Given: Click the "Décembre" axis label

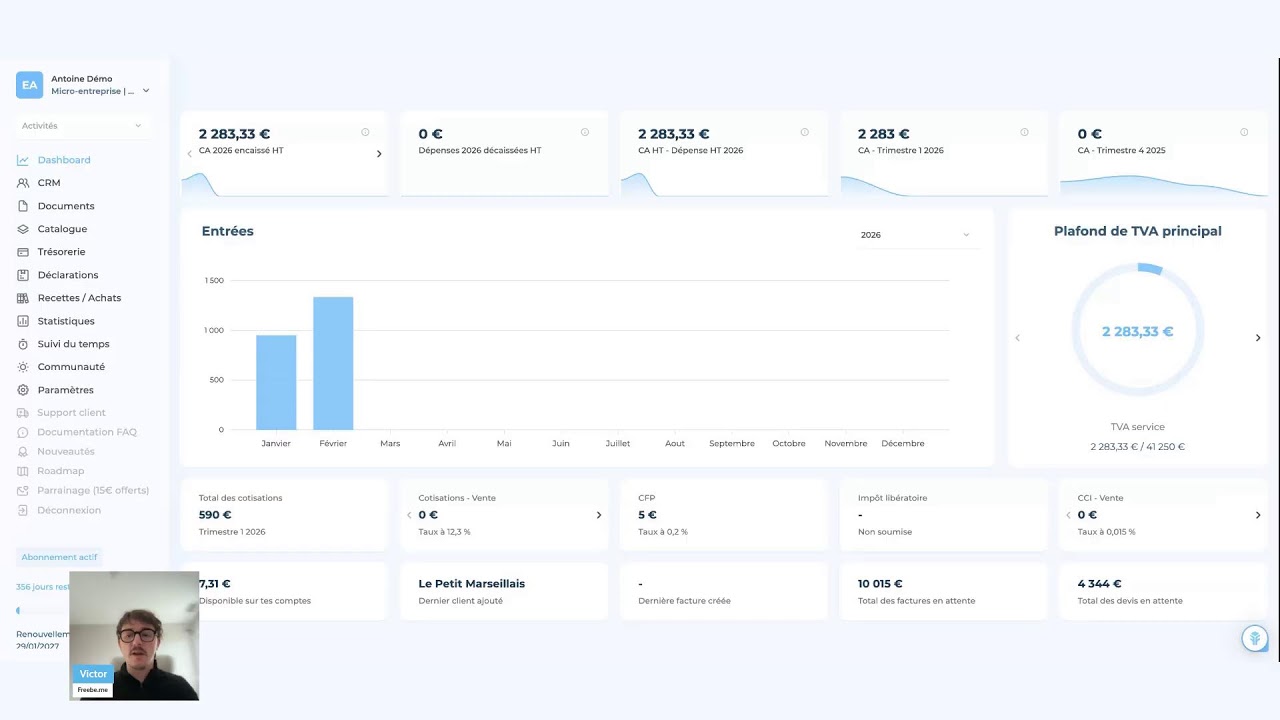Looking at the screenshot, I should (x=903, y=443).
